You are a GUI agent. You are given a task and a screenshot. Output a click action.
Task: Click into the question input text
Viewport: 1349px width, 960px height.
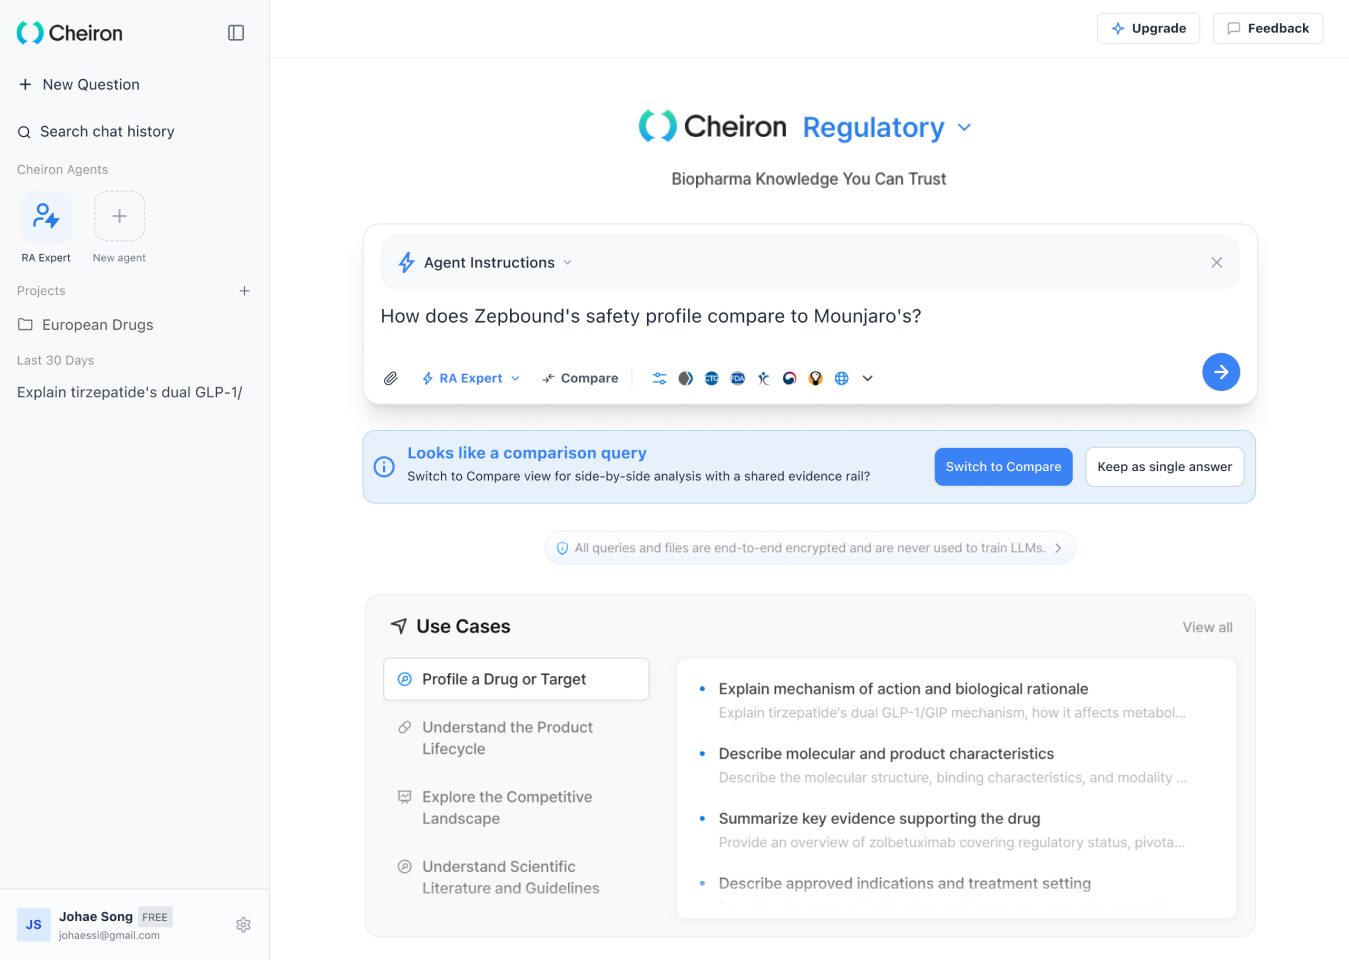[x=651, y=316]
